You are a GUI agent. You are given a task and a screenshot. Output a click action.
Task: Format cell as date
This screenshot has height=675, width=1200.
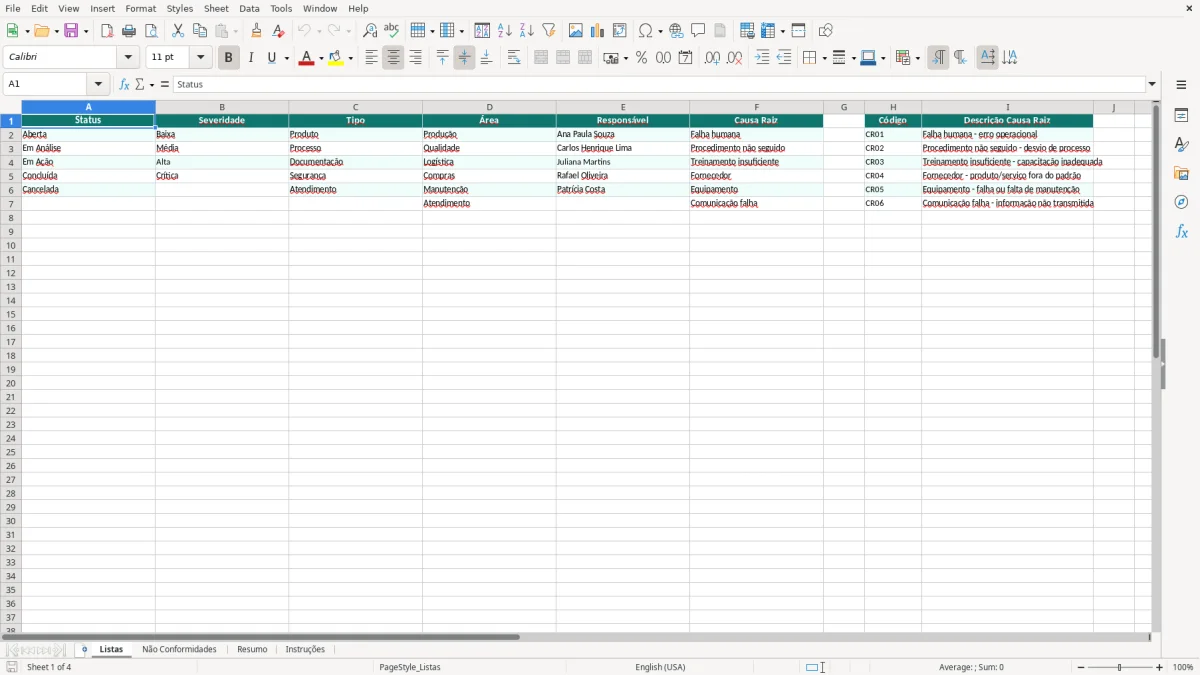(685, 58)
